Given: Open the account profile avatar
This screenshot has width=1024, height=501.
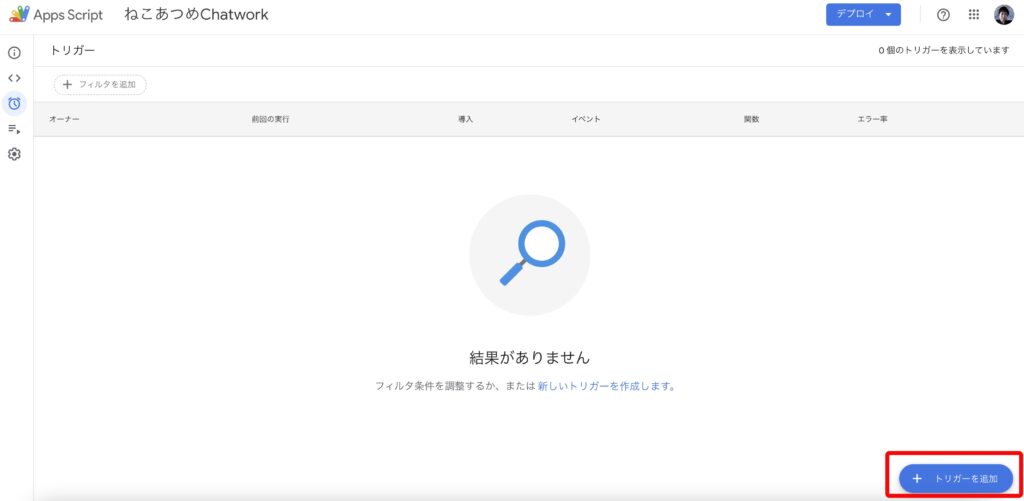Looking at the screenshot, I should tap(1004, 15).
